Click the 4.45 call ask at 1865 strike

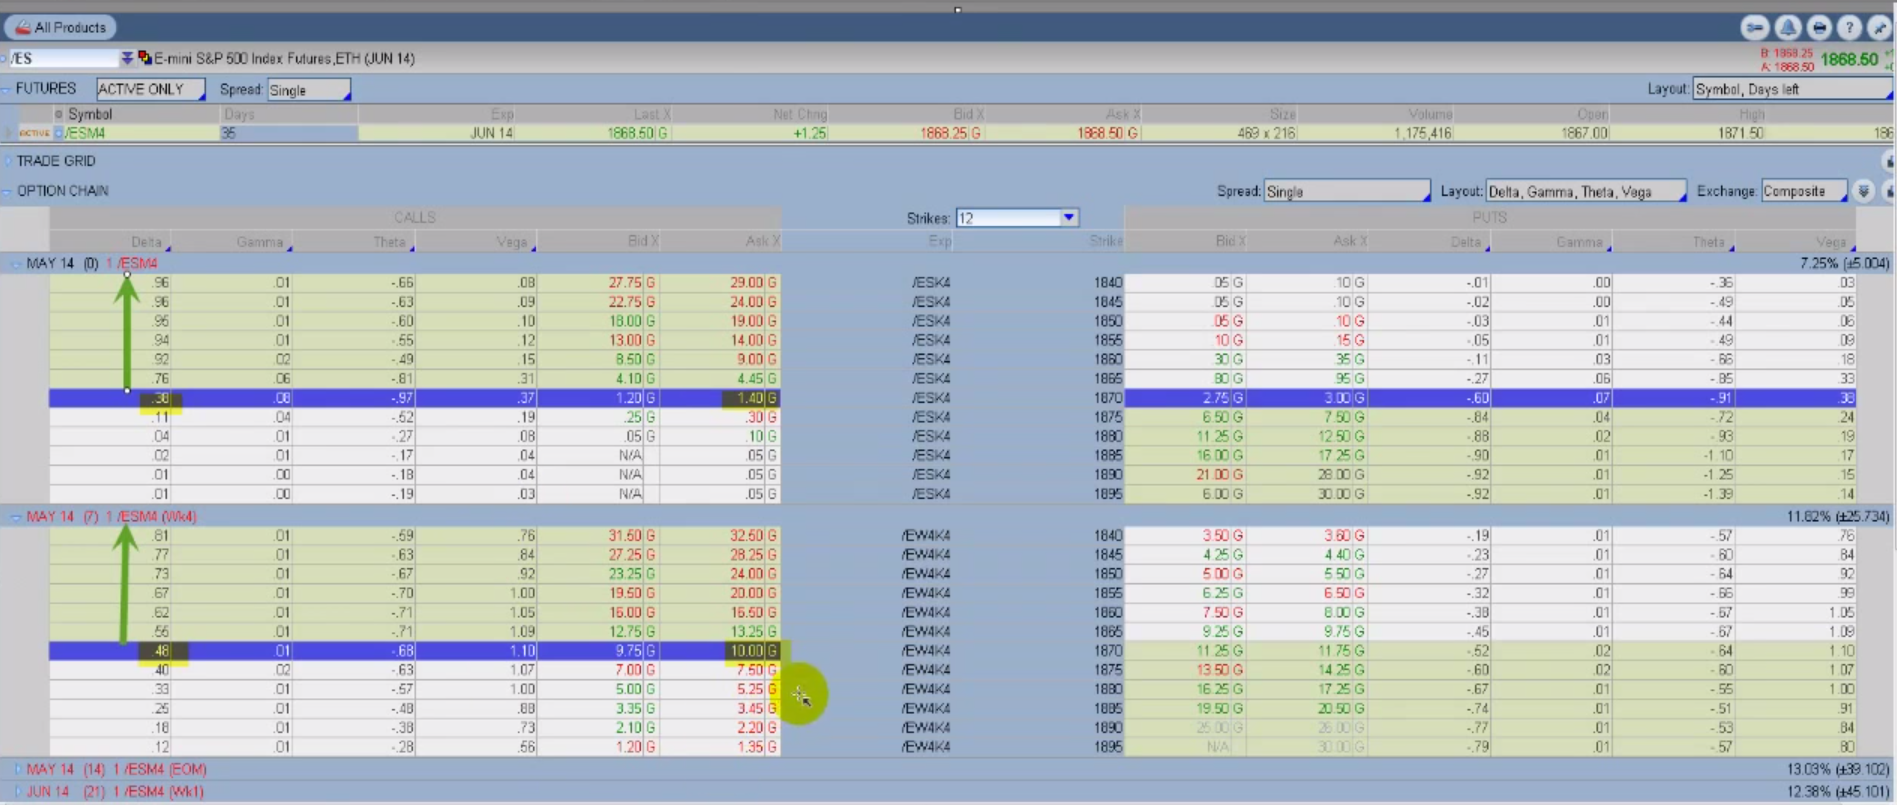[x=750, y=379]
